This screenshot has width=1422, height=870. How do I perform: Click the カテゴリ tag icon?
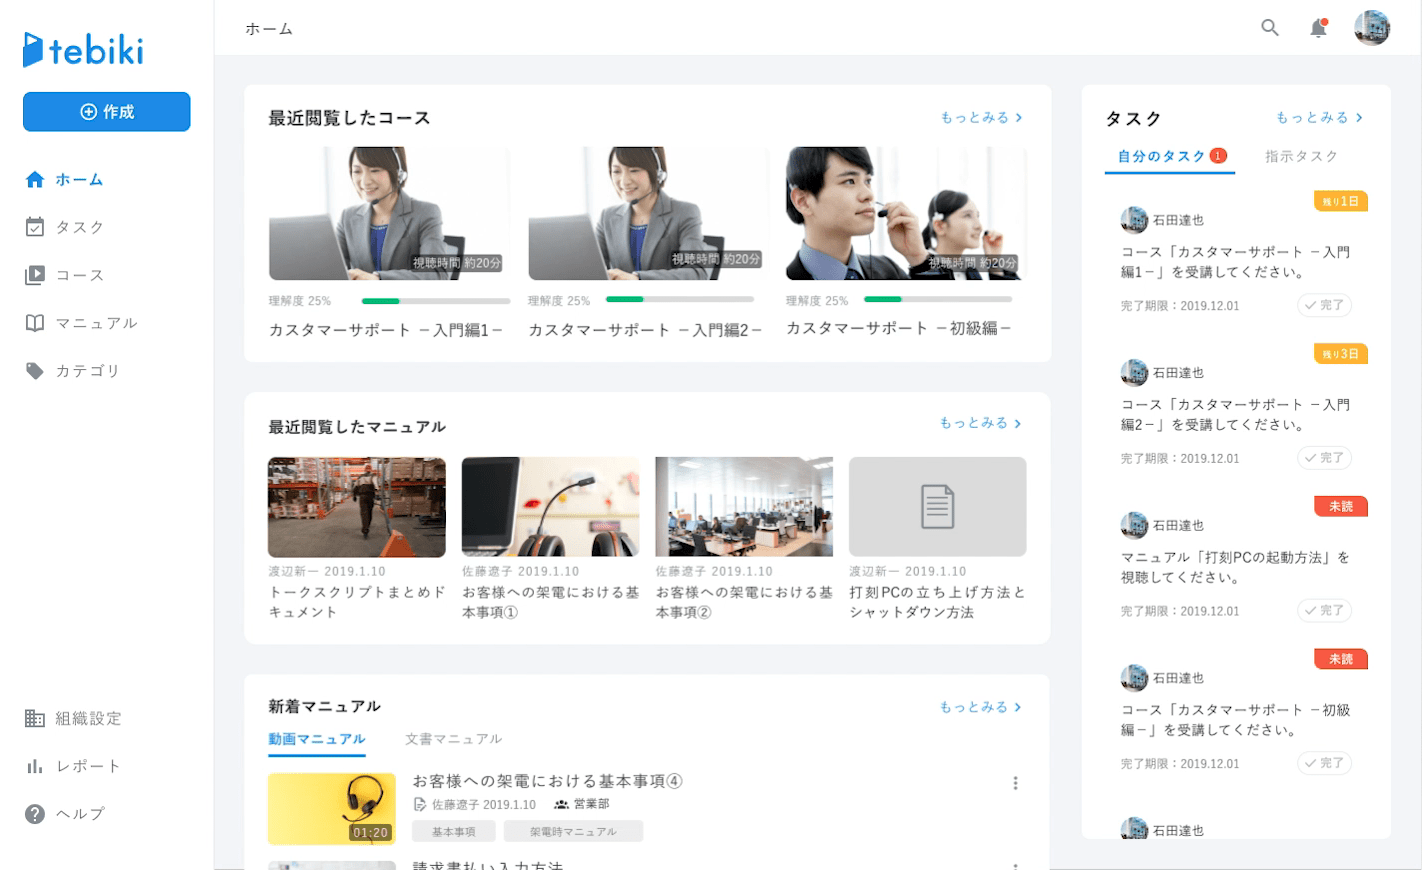[35, 371]
